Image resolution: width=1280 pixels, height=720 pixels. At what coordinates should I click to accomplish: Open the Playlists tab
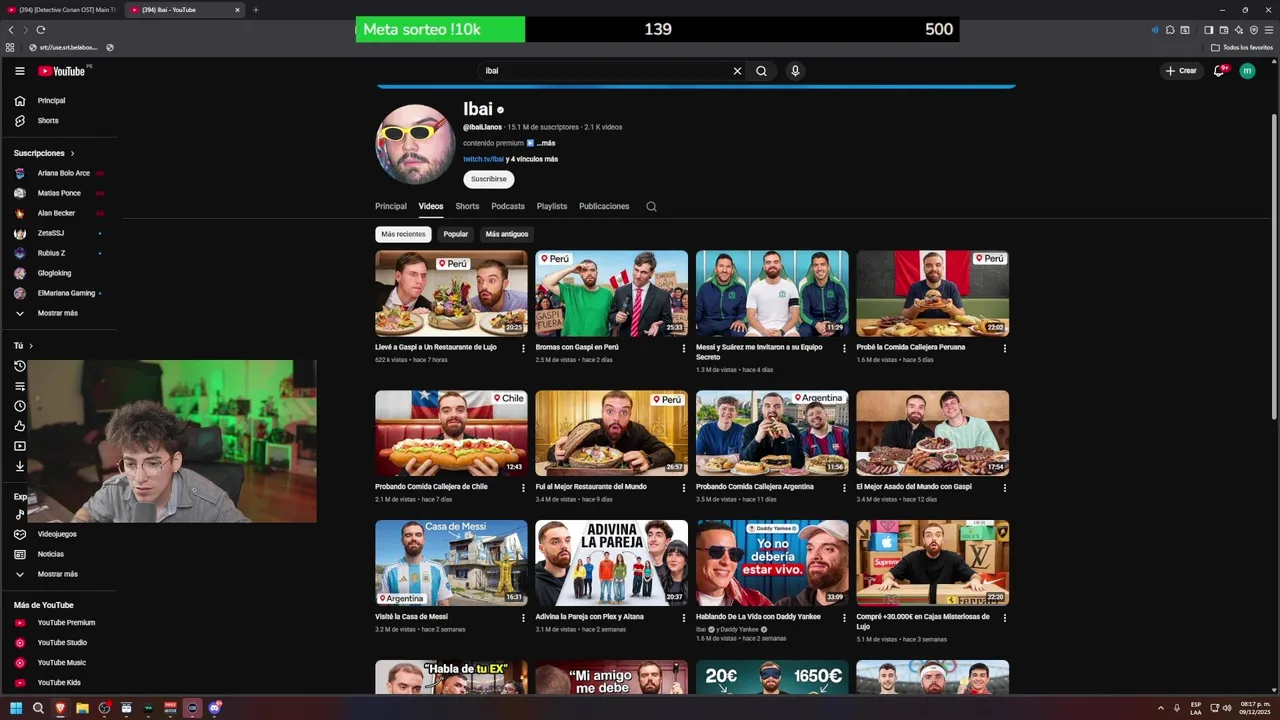point(552,206)
